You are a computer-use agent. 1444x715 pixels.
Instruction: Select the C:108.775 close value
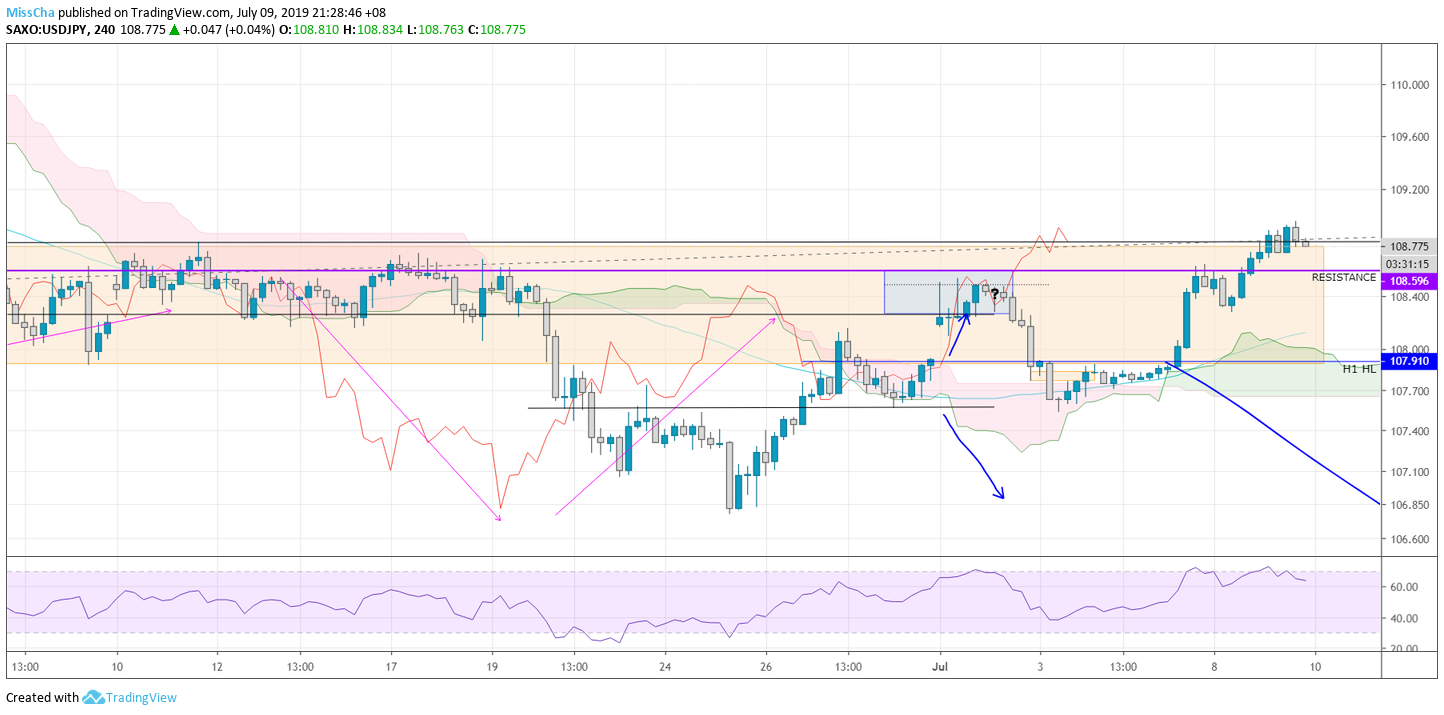click(497, 30)
